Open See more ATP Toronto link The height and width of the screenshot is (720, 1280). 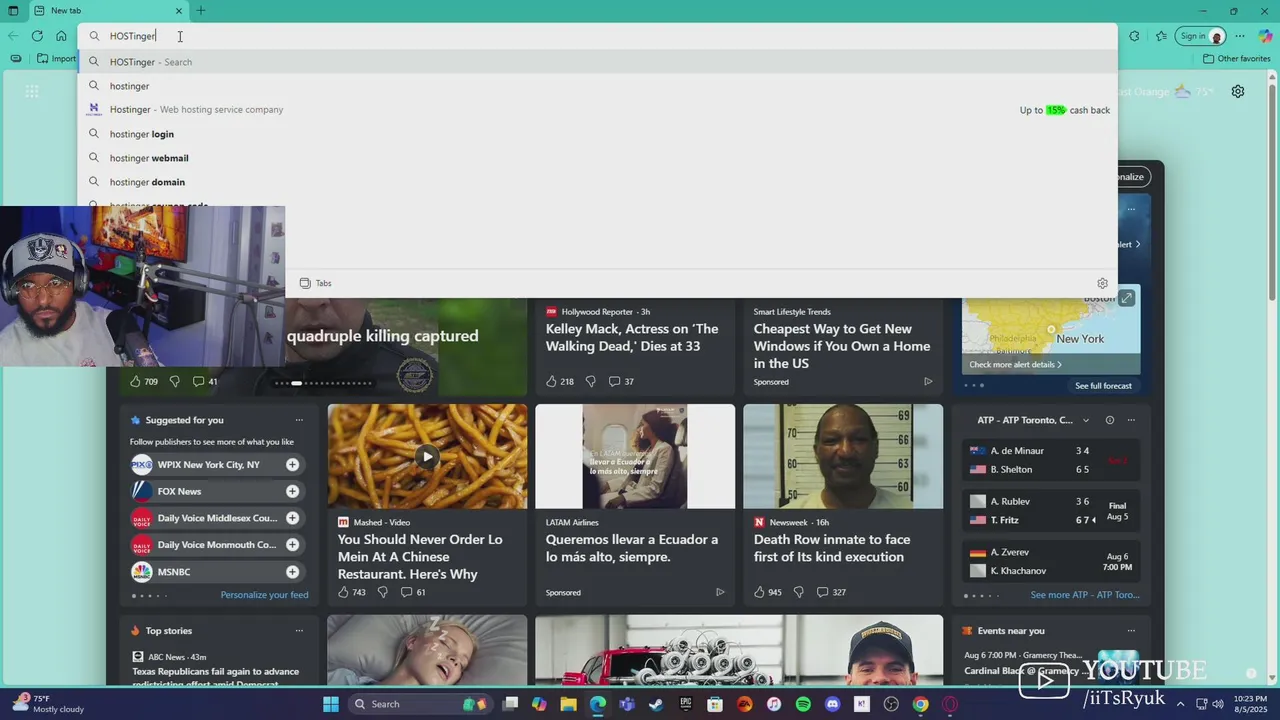(x=1085, y=595)
